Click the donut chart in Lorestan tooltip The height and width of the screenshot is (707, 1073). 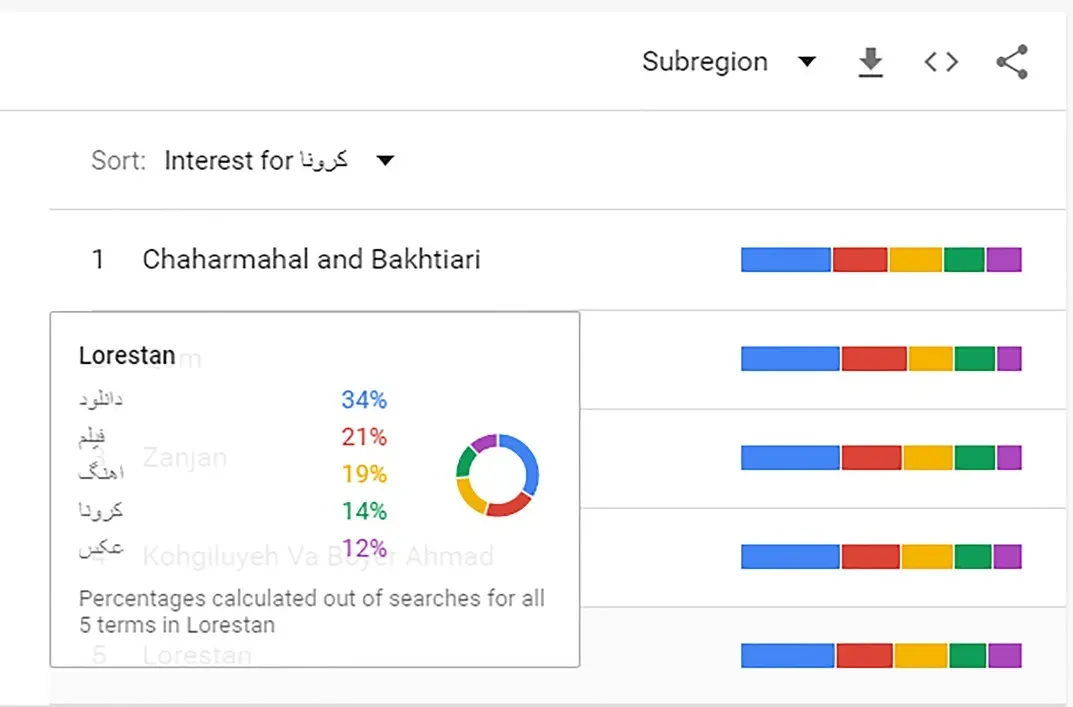pos(497,474)
